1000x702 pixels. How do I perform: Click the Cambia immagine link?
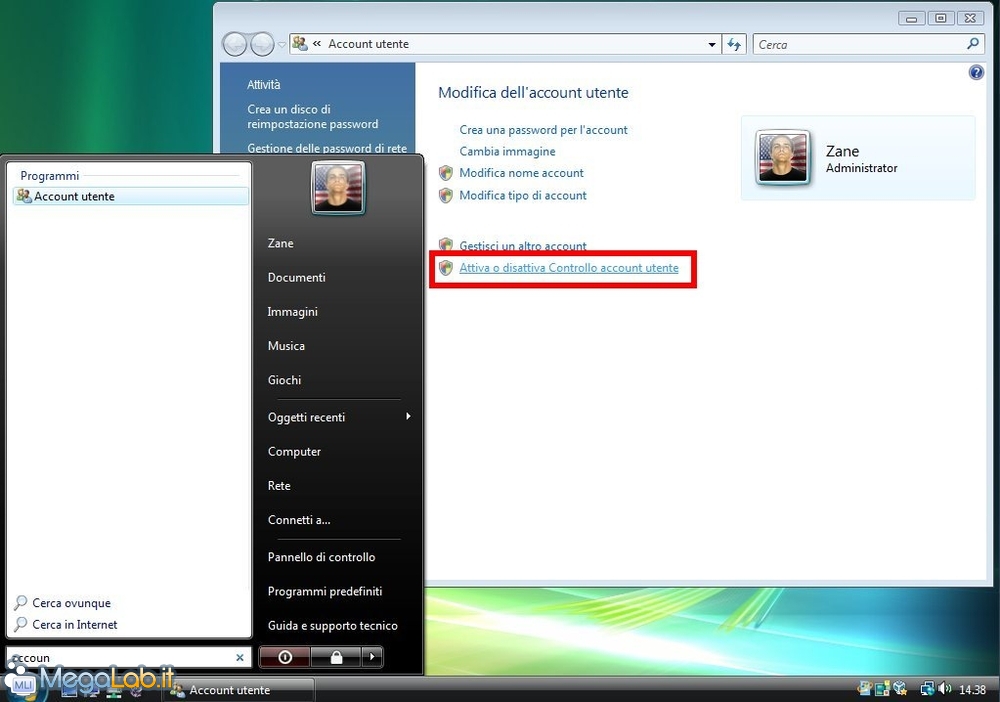[x=507, y=151]
